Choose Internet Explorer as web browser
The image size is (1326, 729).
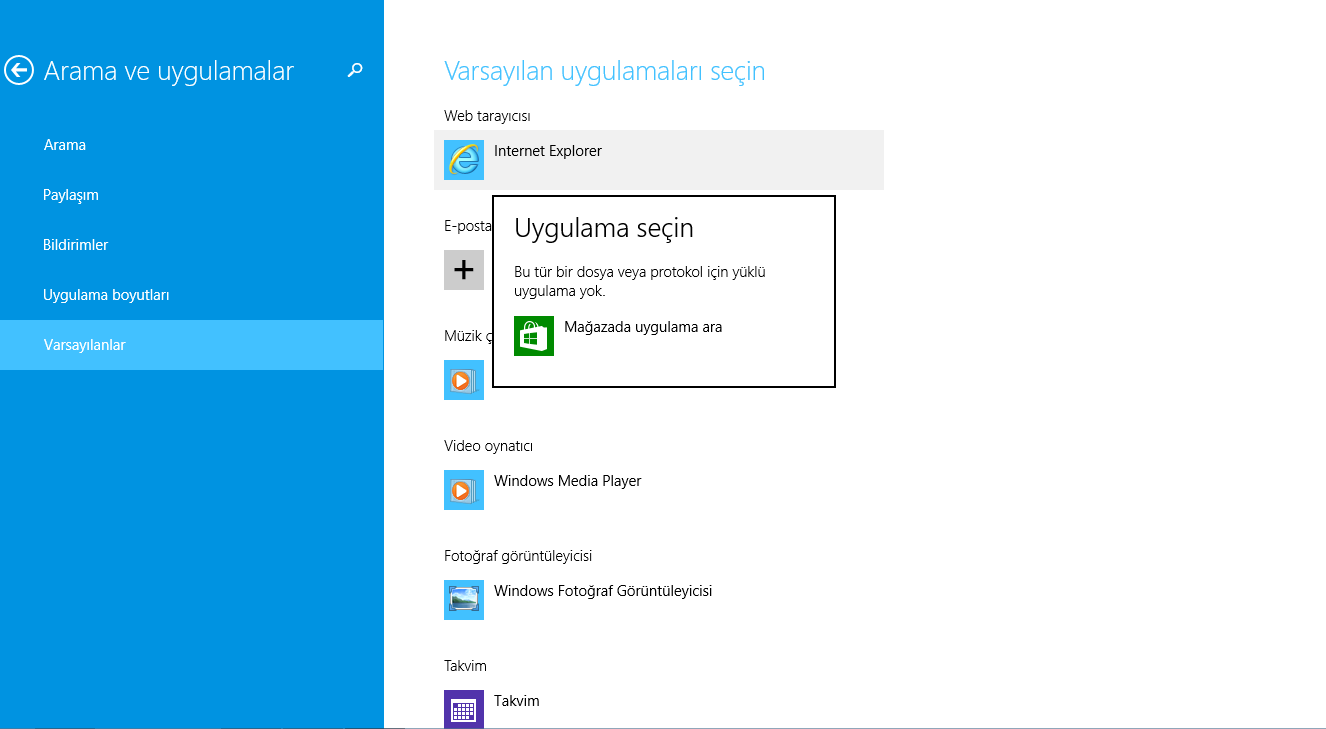point(659,160)
